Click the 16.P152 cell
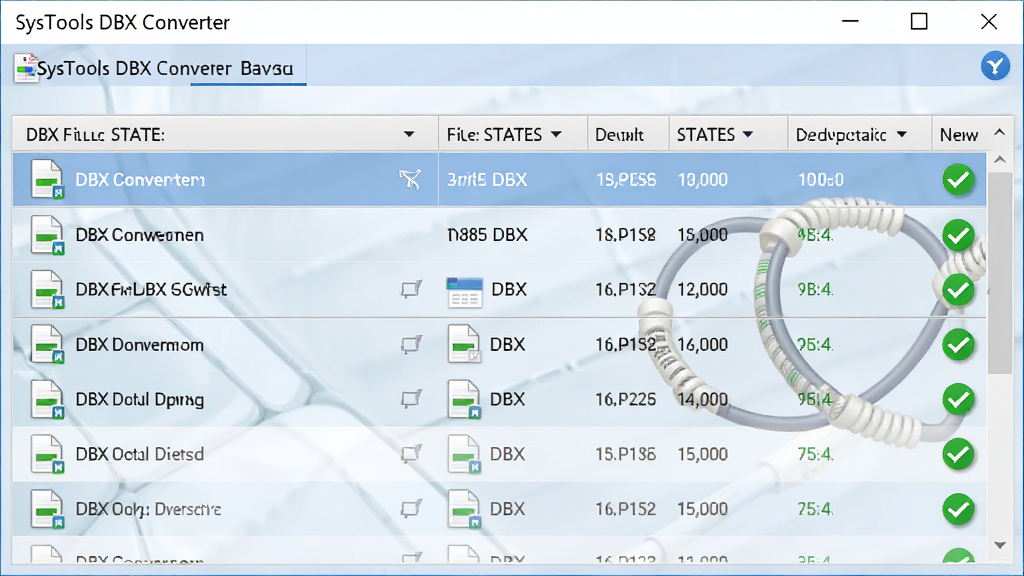Viewport: 1024px width, 576px height. click(x=626, y=509)
